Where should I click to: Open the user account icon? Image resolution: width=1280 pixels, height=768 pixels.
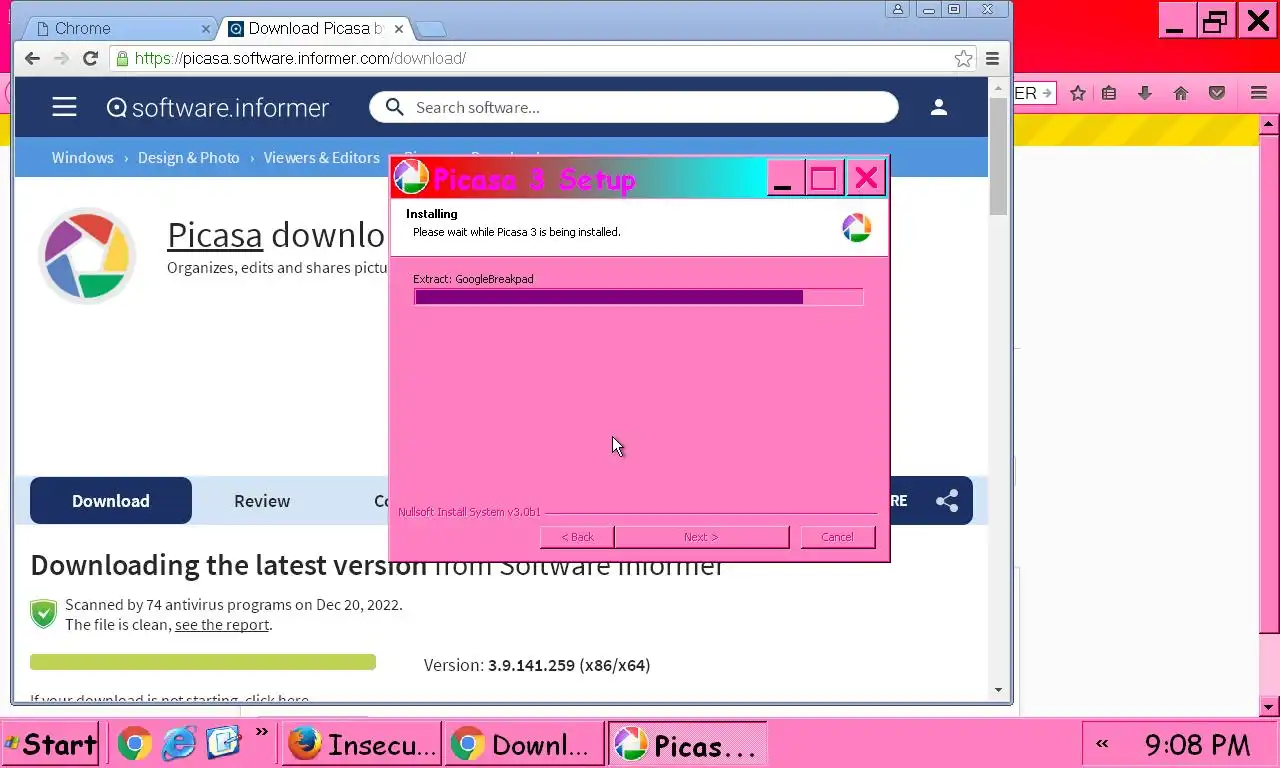[x=938, y=107]
